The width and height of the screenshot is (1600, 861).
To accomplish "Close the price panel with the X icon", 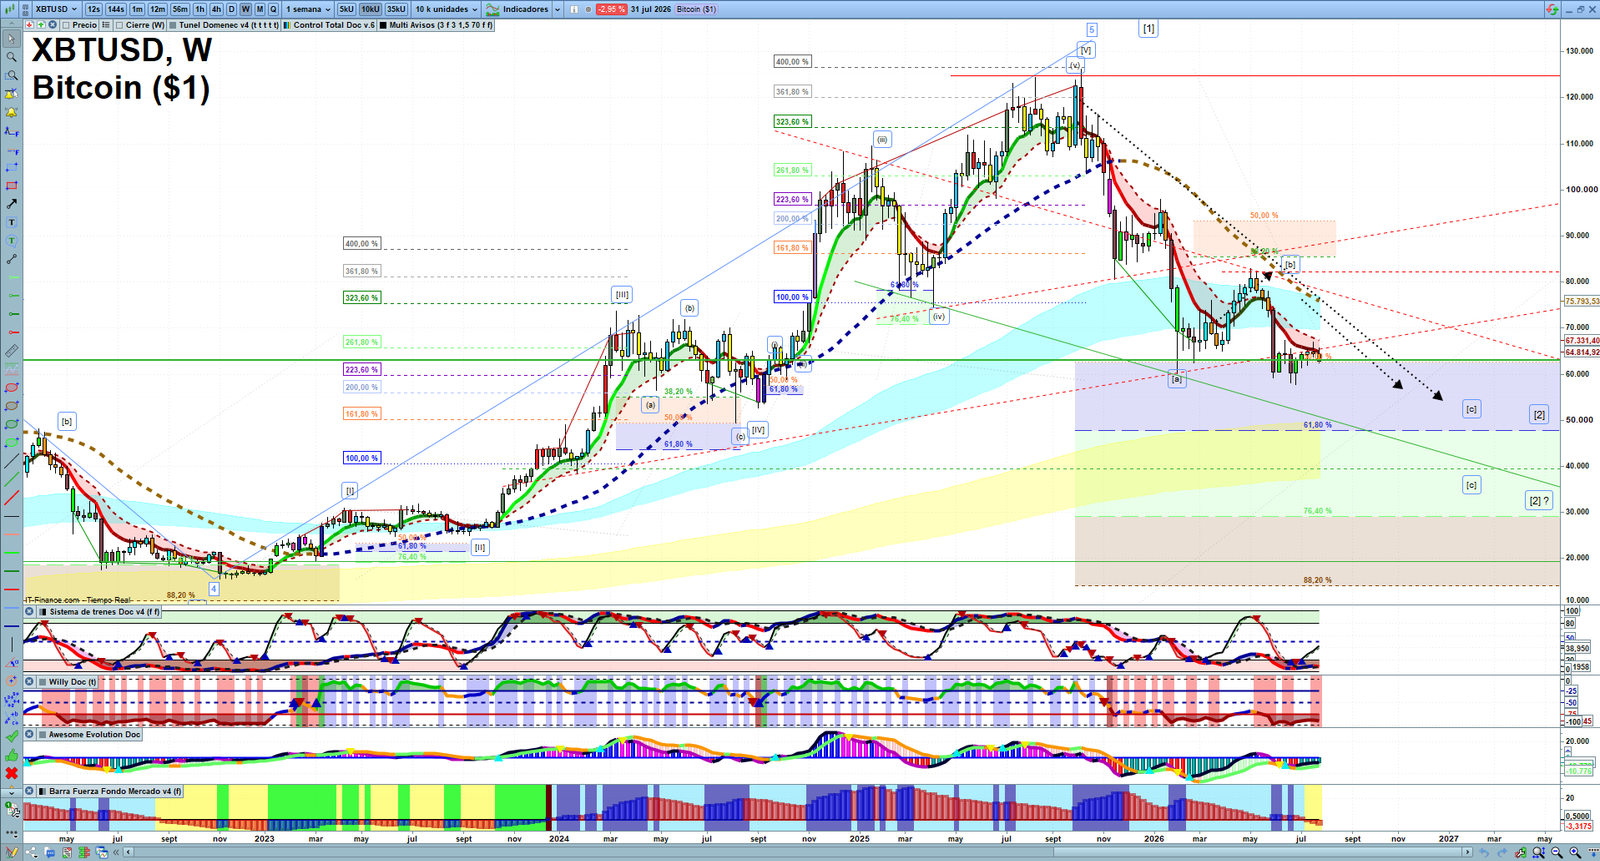I will [52, 25].
